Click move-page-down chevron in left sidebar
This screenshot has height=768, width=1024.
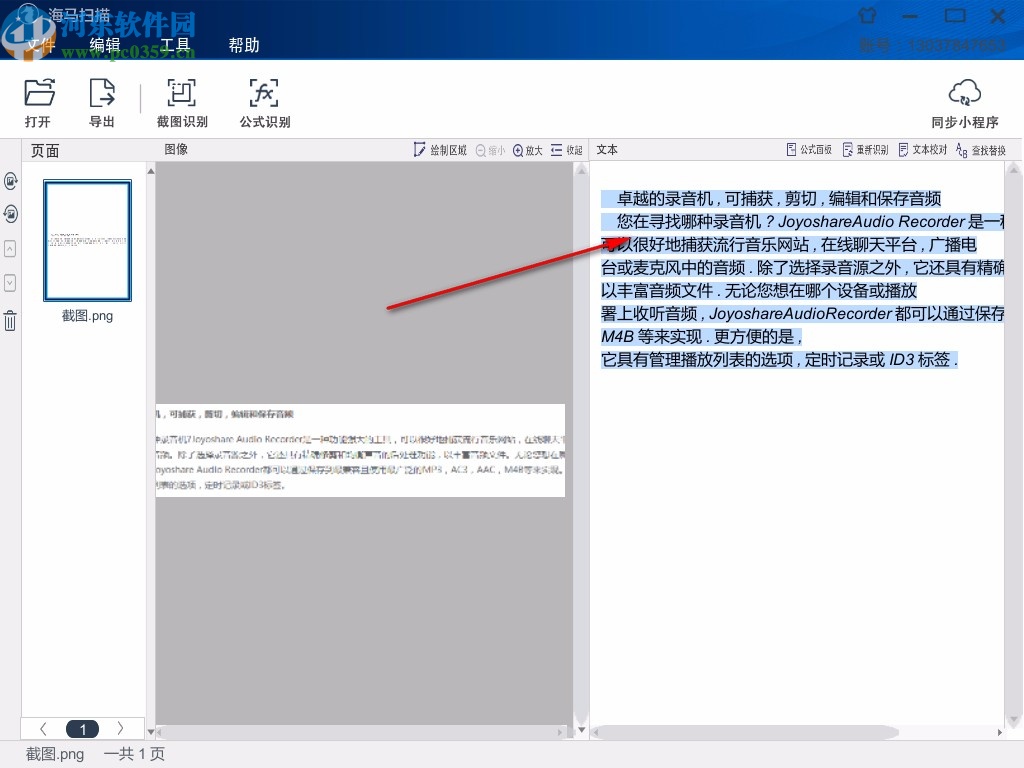[11, 283]
